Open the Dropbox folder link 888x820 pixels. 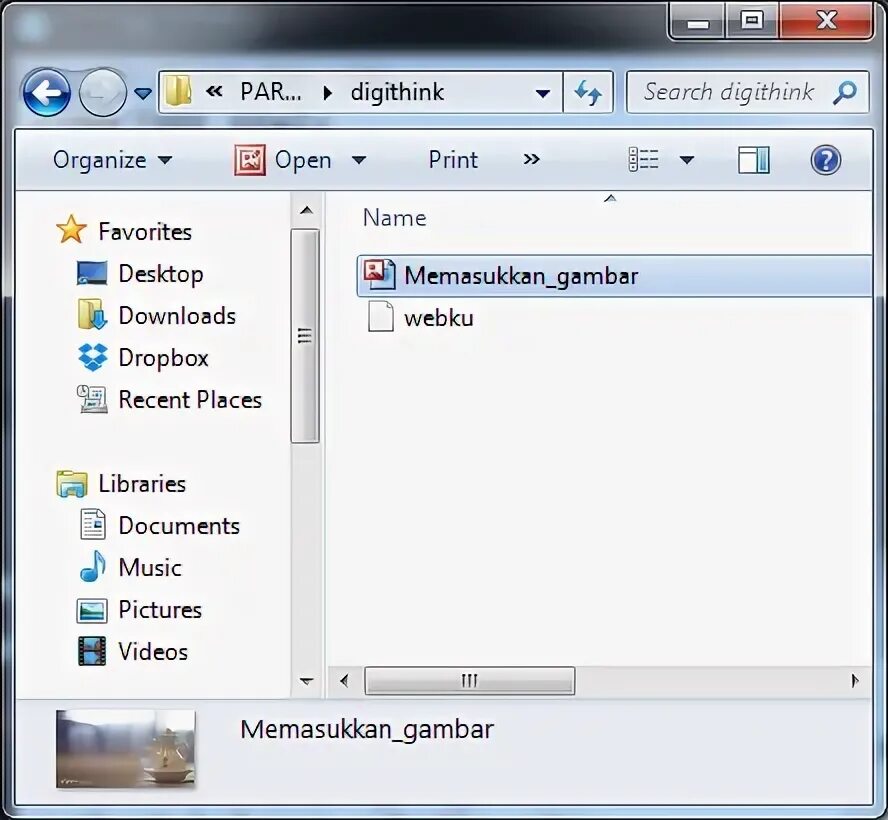pyautogui.click(x=164, y=358)
